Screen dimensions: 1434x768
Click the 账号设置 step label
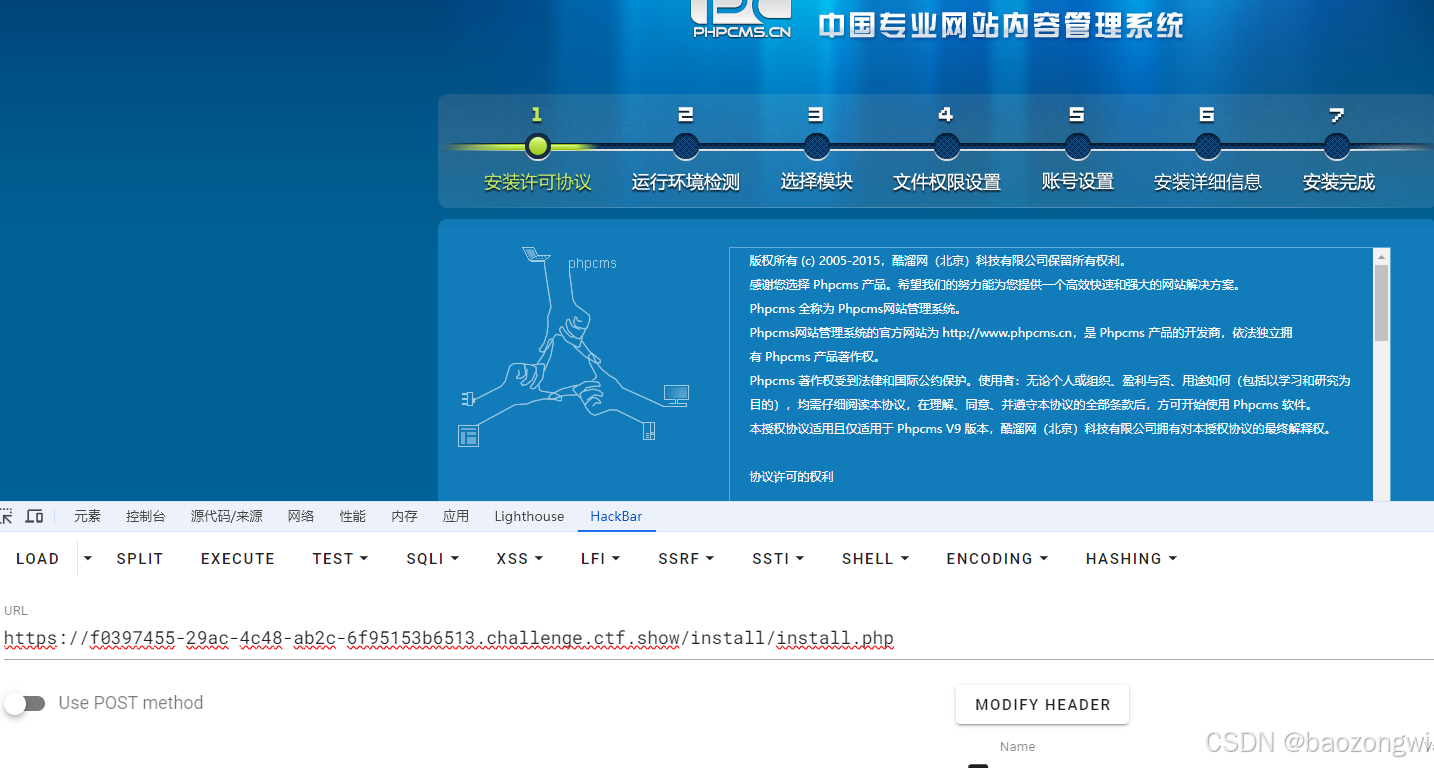(x=1078, y=182)
